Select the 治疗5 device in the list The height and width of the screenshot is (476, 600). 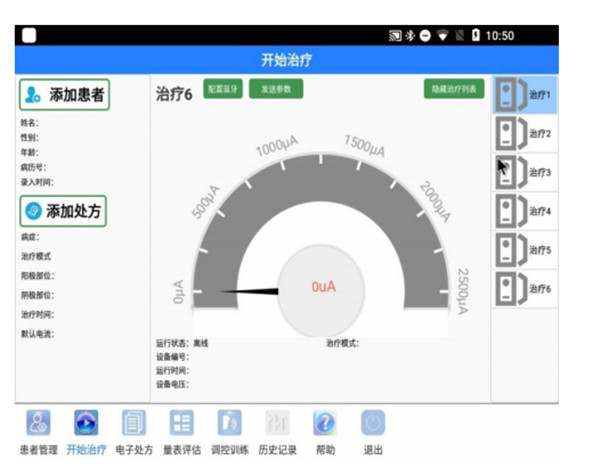[x=525, y=250]
